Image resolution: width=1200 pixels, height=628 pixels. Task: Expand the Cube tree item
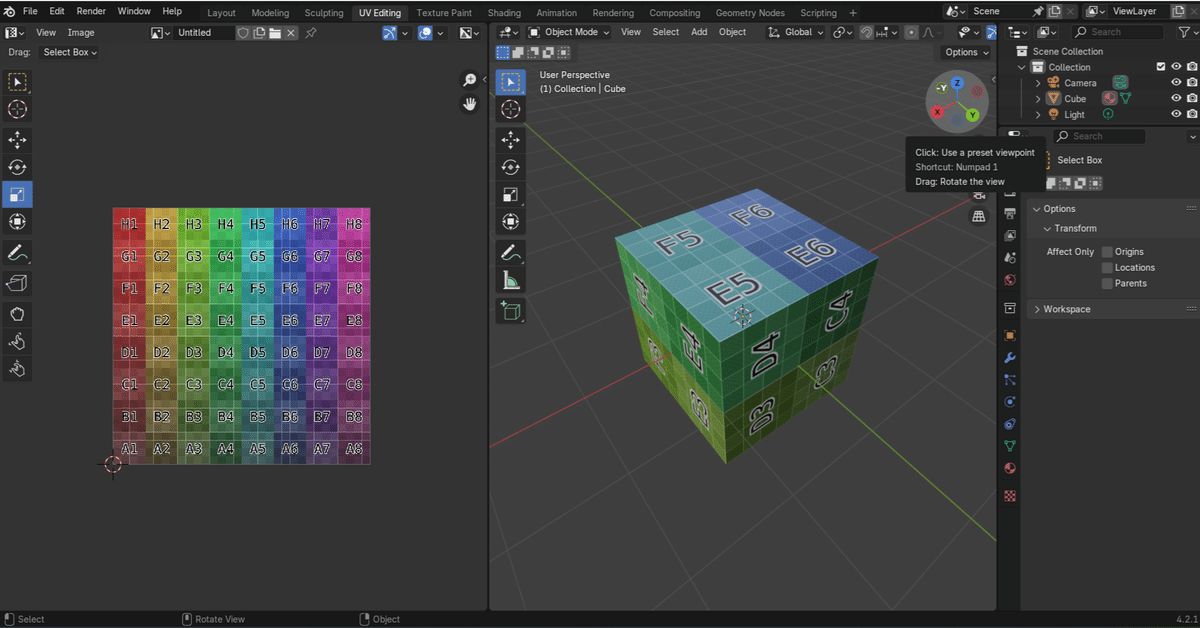(1038, 99)
